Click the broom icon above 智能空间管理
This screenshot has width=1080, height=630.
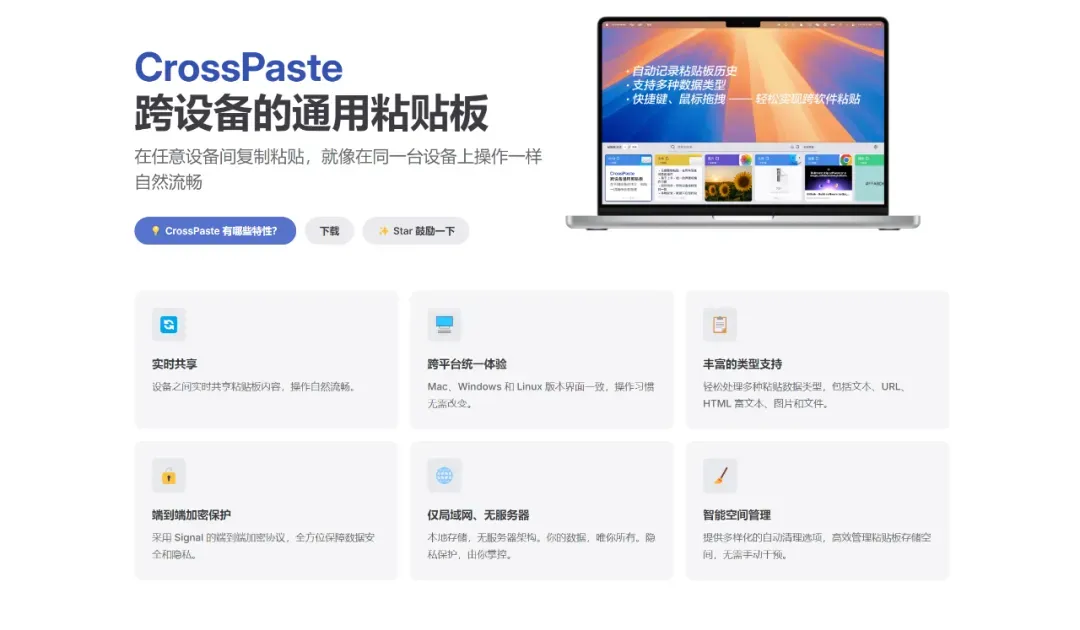click(720, 475)
